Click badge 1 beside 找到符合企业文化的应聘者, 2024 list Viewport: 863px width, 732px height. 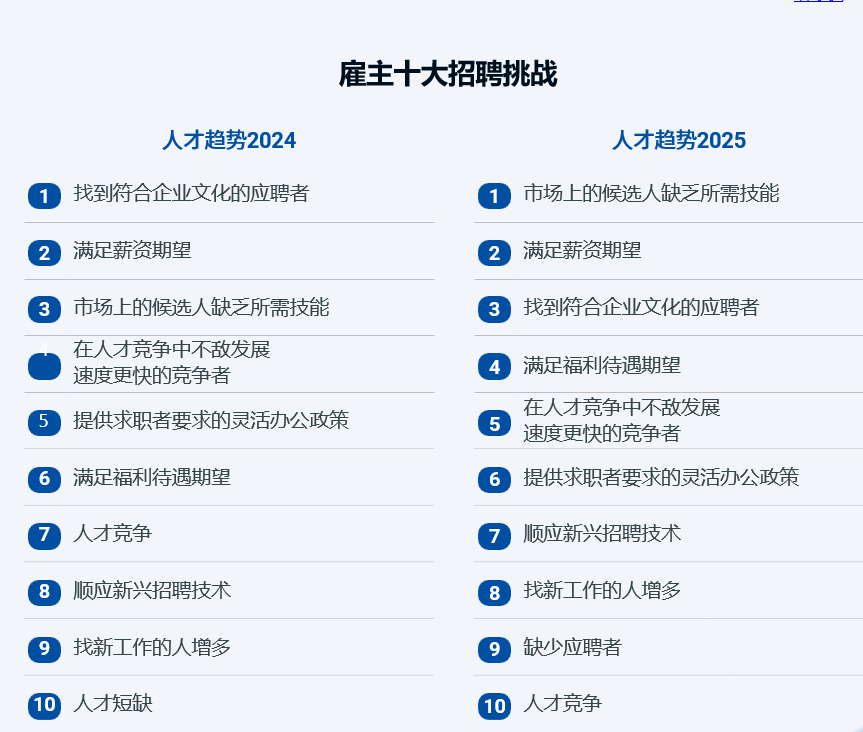click(x=45, y=196)
